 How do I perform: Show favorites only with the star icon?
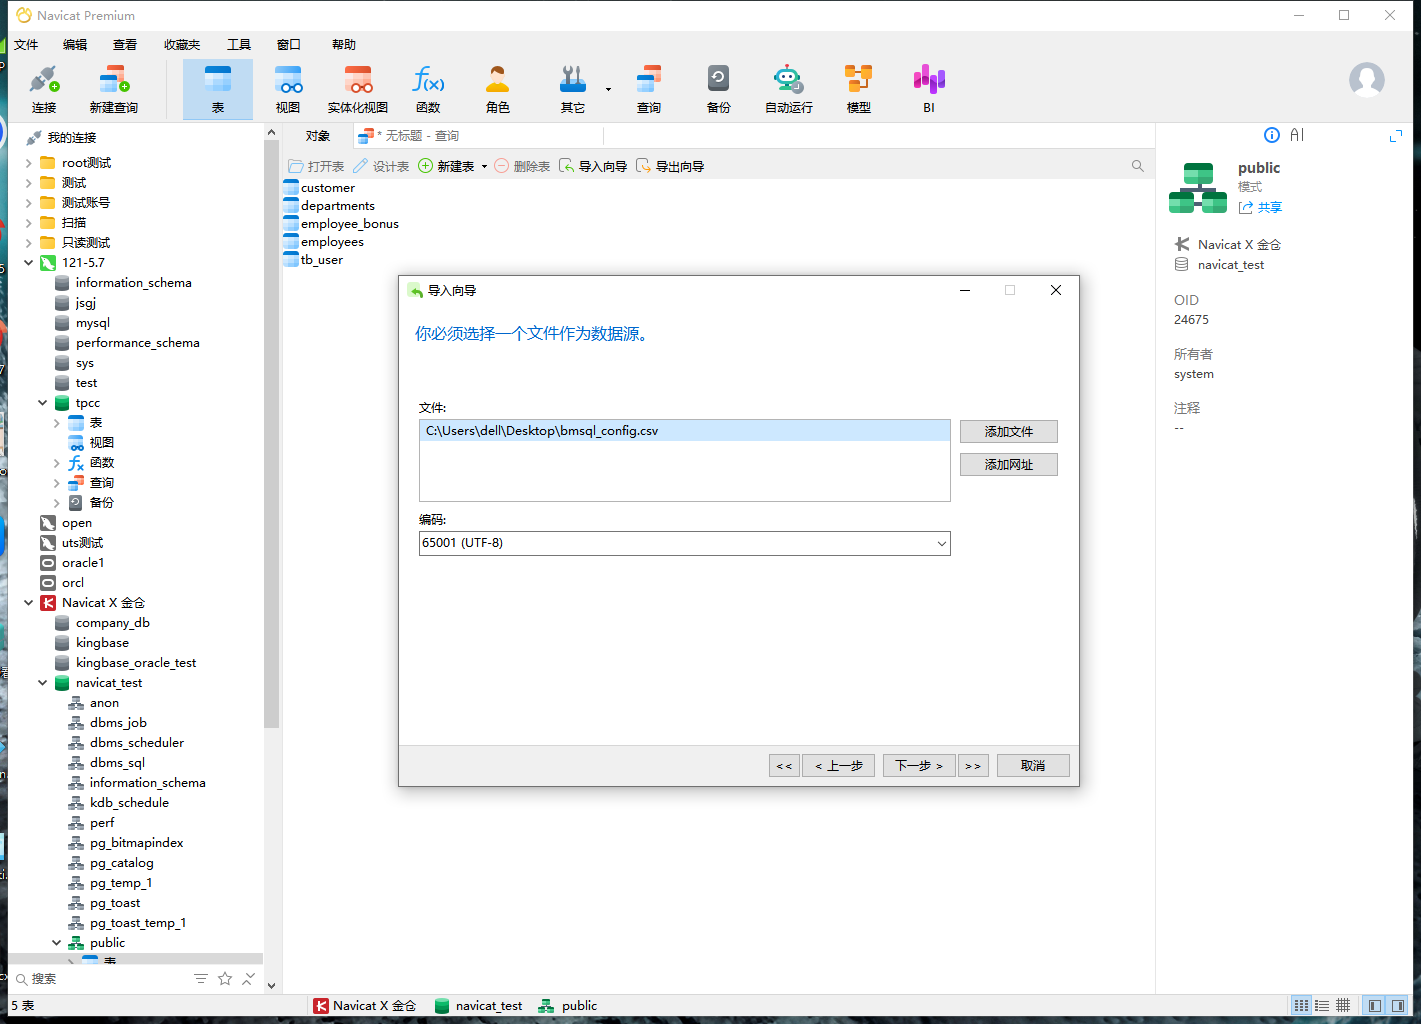tap(225, 978)
